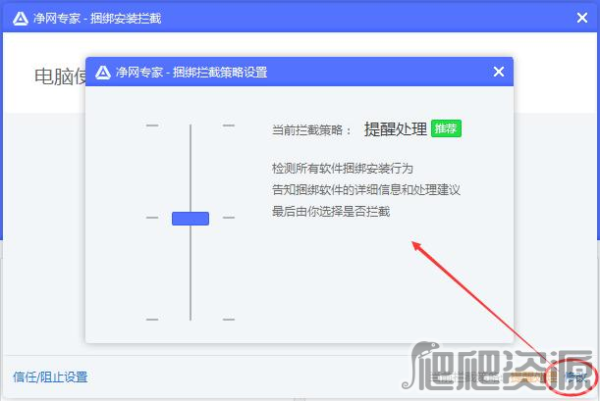Click the window title 净网专家 - 捆绑安装拦截
600x401 pixels.
[x=97, y=18]
